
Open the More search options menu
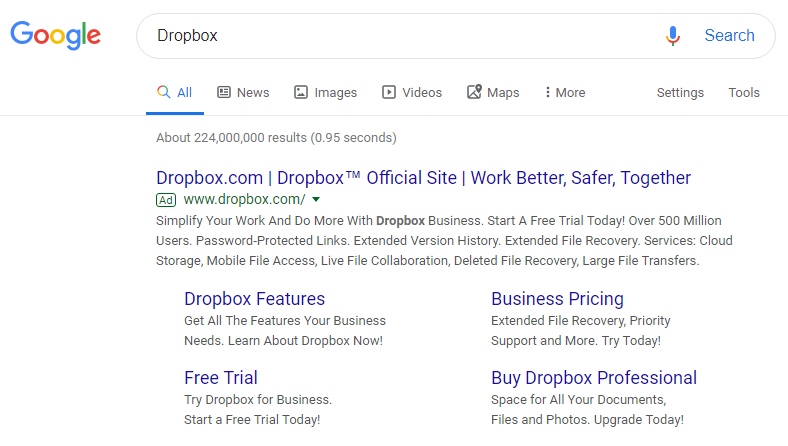[x=565, y=93]
